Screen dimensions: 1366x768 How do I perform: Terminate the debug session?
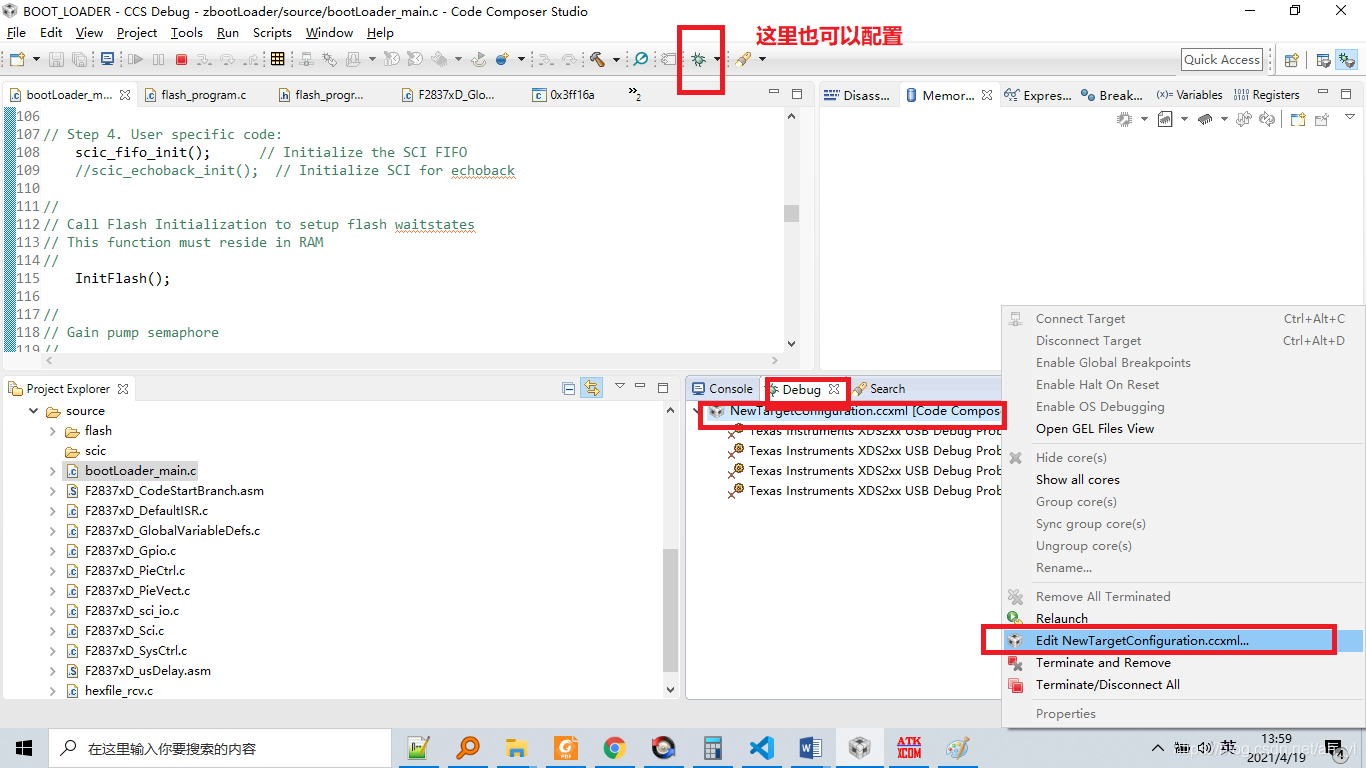coord(181,59)
